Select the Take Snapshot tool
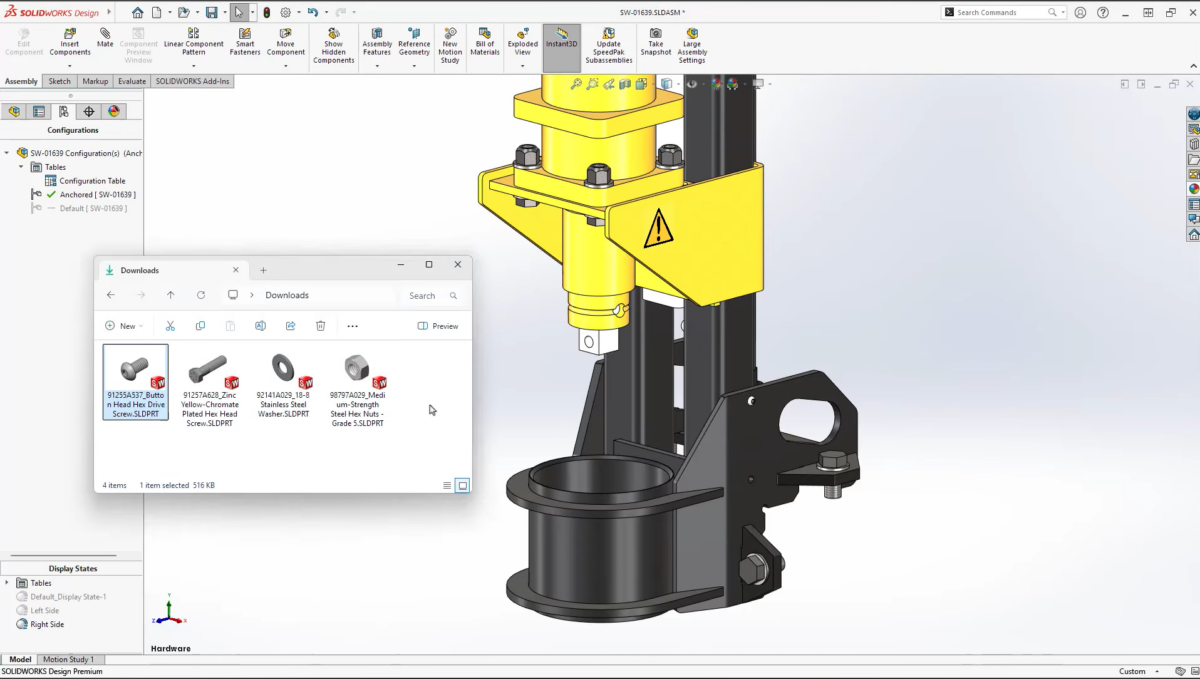The width and height of the screenshot is (1200, 679). coord(655,42)
